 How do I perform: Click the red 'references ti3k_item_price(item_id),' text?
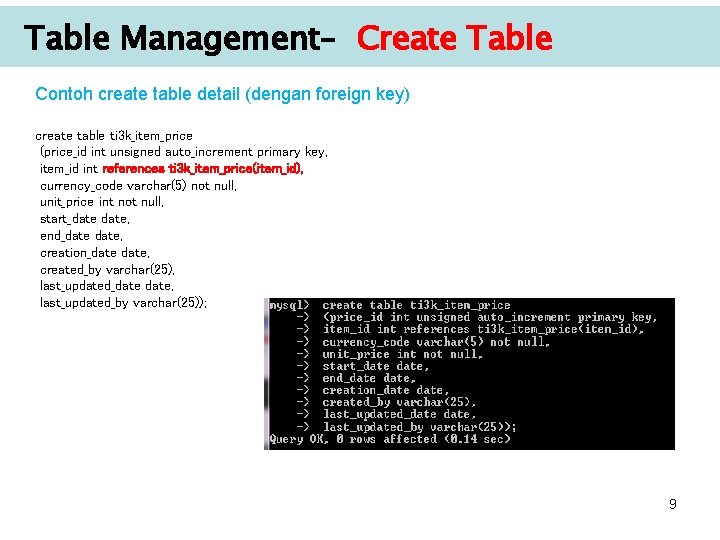pyautogui.click(x=203, y=169)
